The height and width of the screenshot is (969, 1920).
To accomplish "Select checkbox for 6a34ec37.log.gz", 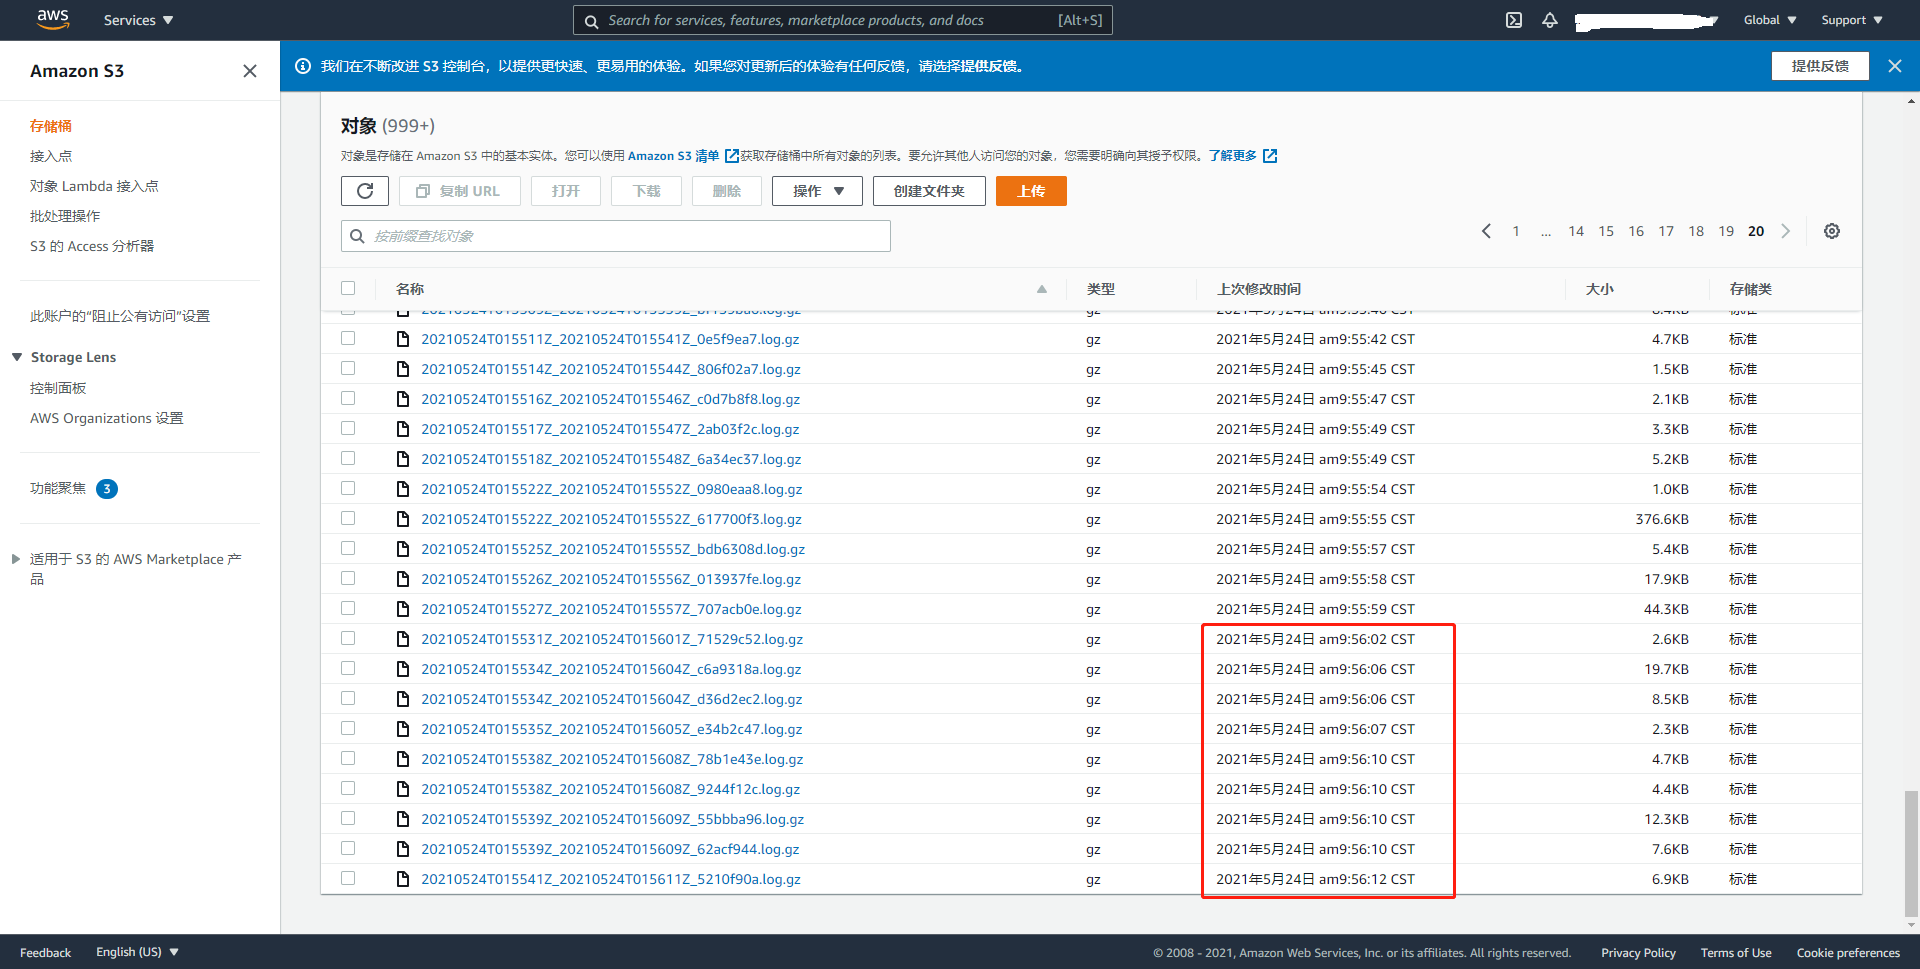I will pyautogui.click(x=348, y=458).
